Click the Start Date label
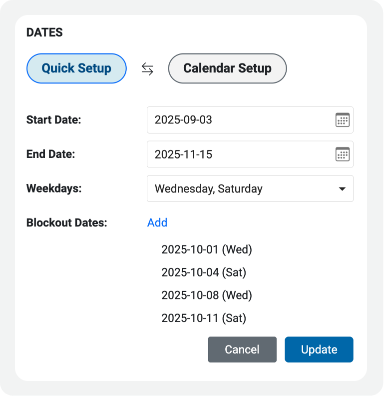Viewport: 384px width, 396px height. [x=54, y=120]
